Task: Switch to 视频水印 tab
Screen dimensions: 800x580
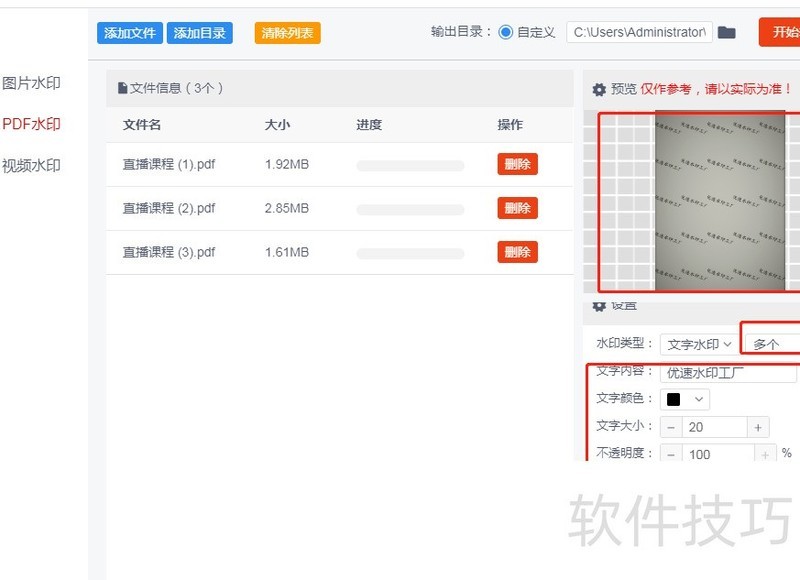Action: [31, 165]
